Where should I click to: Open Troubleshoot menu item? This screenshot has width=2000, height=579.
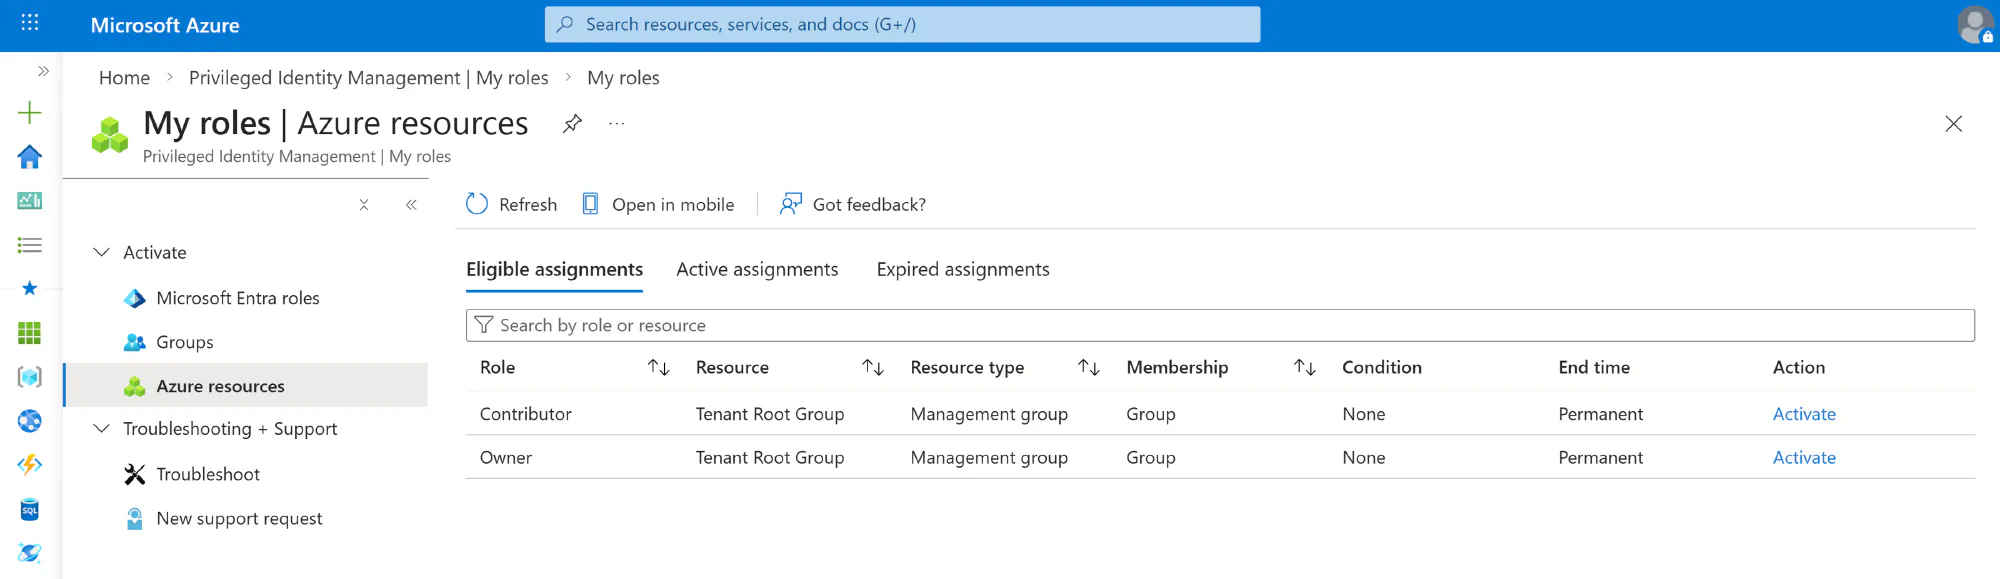pos(208,474)
